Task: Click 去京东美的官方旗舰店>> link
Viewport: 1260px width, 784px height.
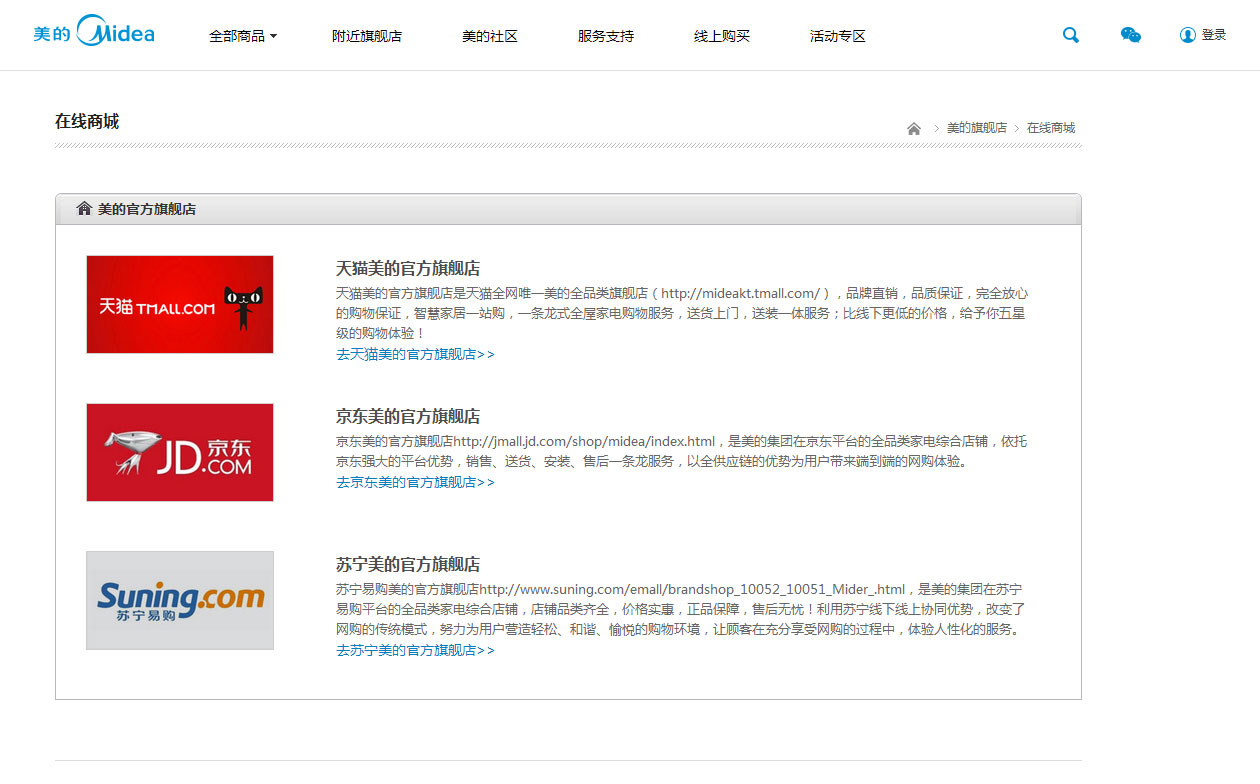Action: tap(415, 482)
